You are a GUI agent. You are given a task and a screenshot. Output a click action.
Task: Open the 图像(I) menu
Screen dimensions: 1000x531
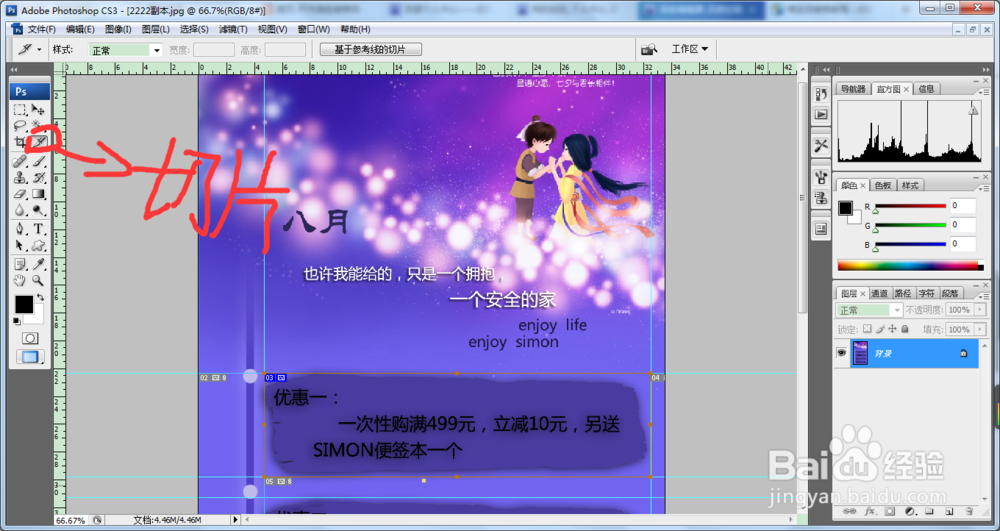tap(118, 29)
